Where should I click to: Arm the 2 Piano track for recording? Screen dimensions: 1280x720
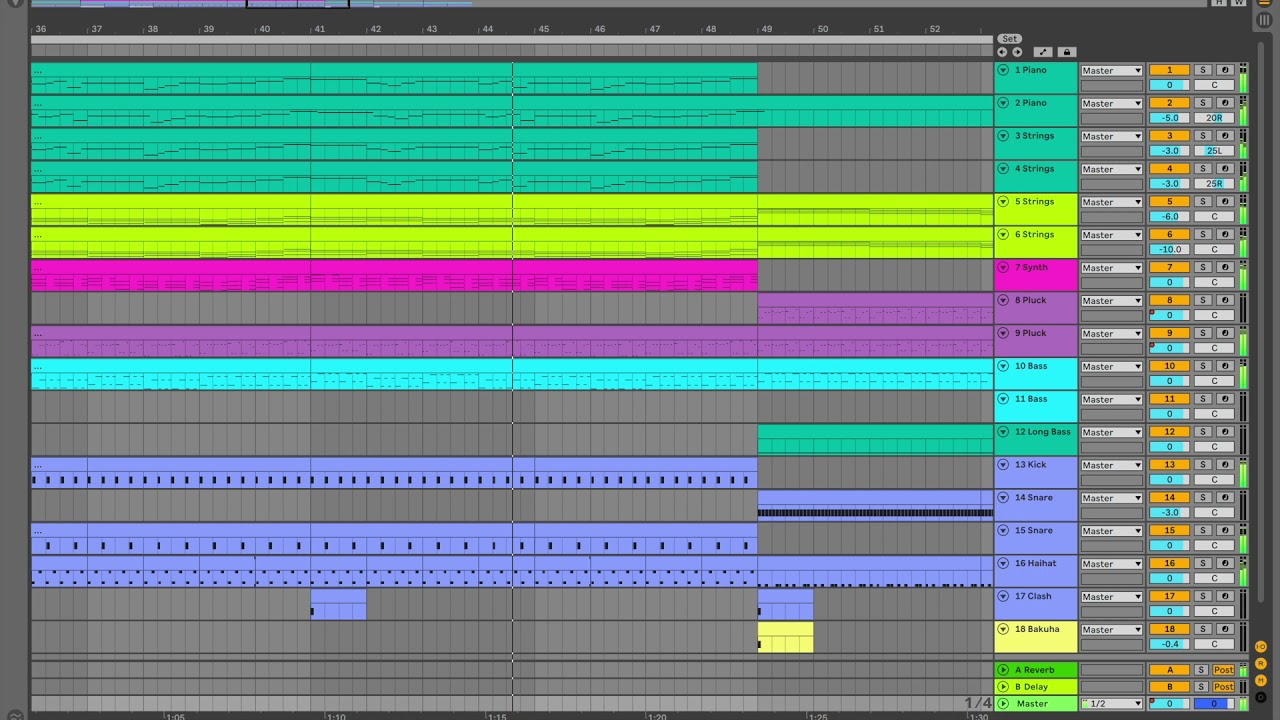(1224, 103)
